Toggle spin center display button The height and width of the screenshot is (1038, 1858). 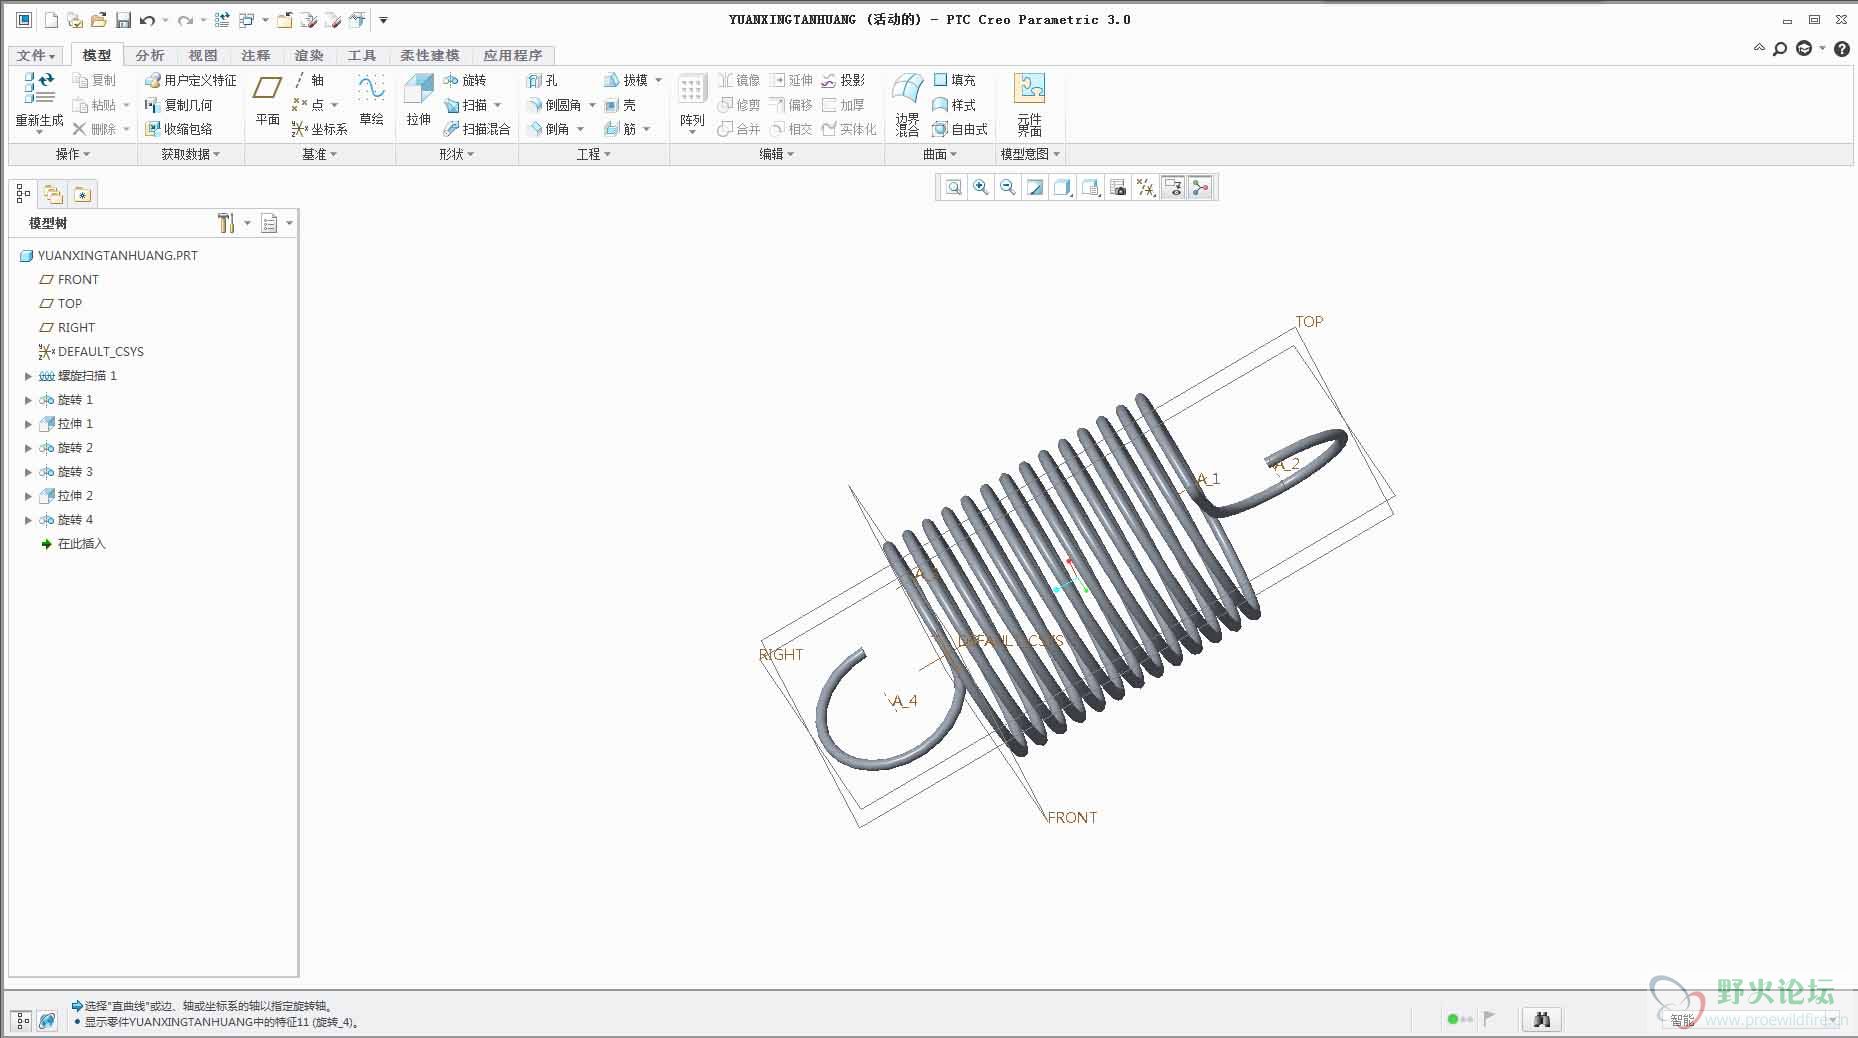[1200, 187]
